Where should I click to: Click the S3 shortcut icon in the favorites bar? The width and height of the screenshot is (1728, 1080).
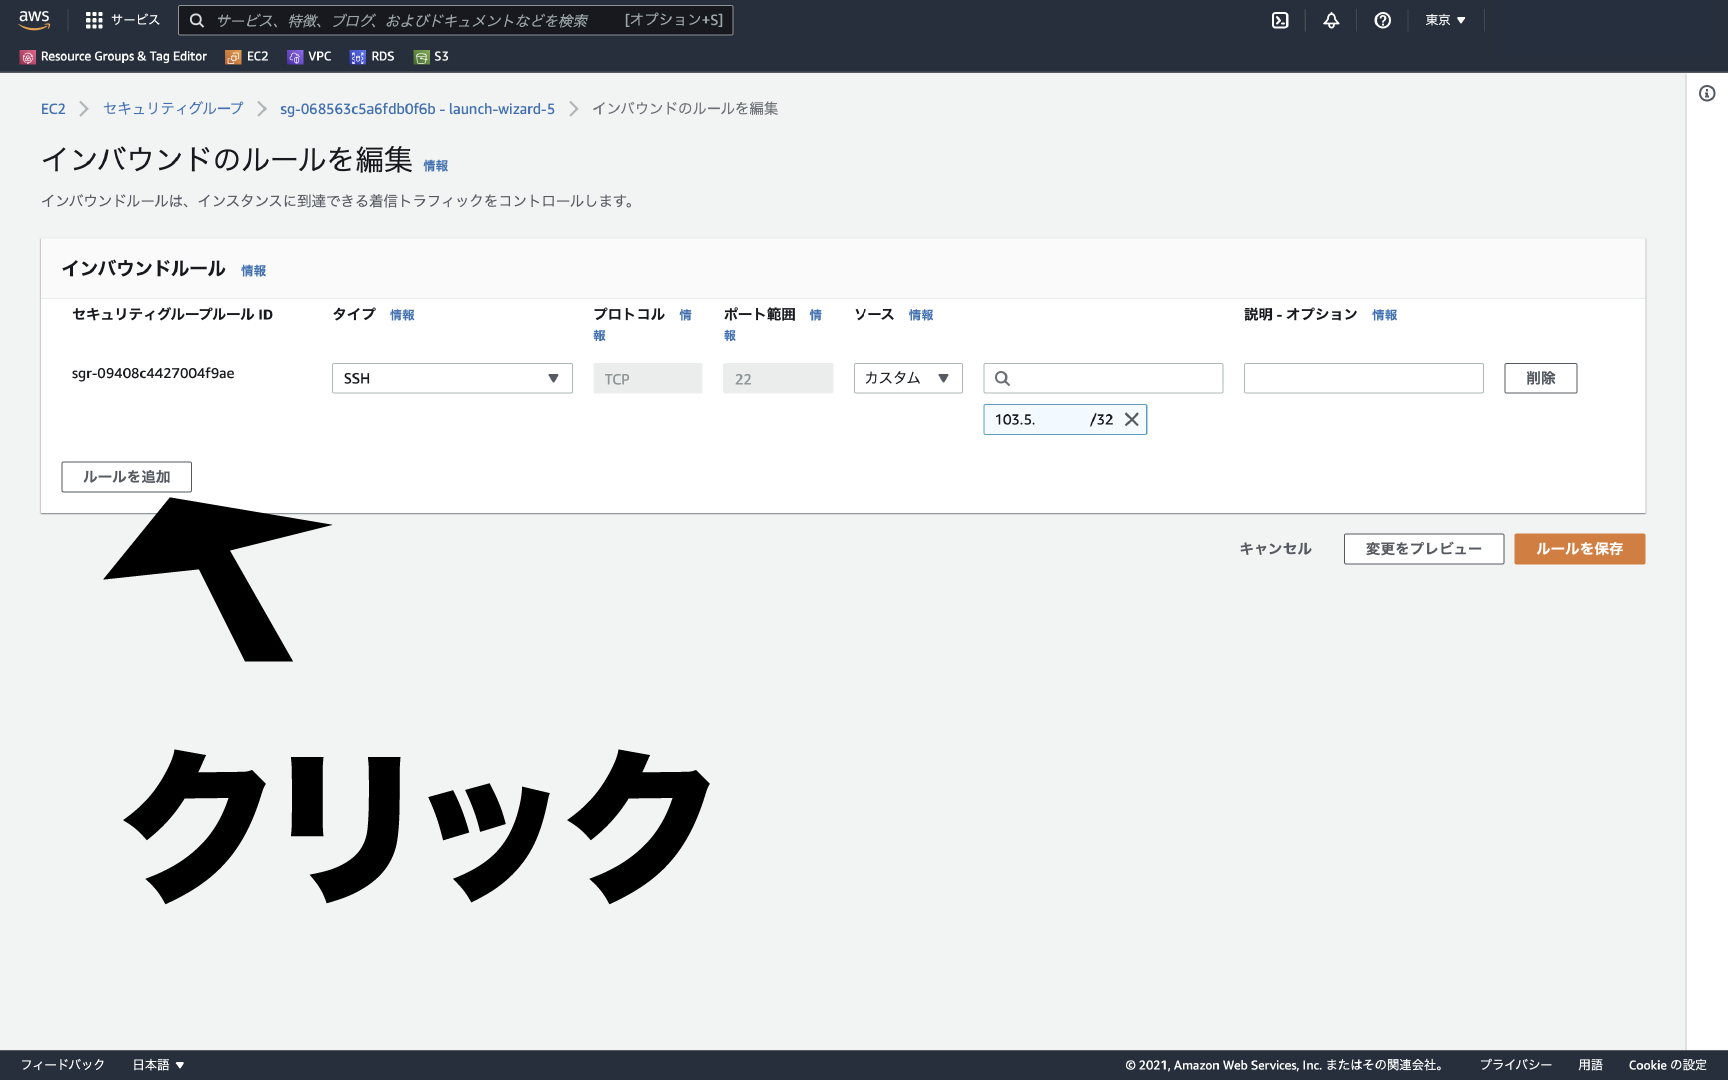tap(421, 57)
